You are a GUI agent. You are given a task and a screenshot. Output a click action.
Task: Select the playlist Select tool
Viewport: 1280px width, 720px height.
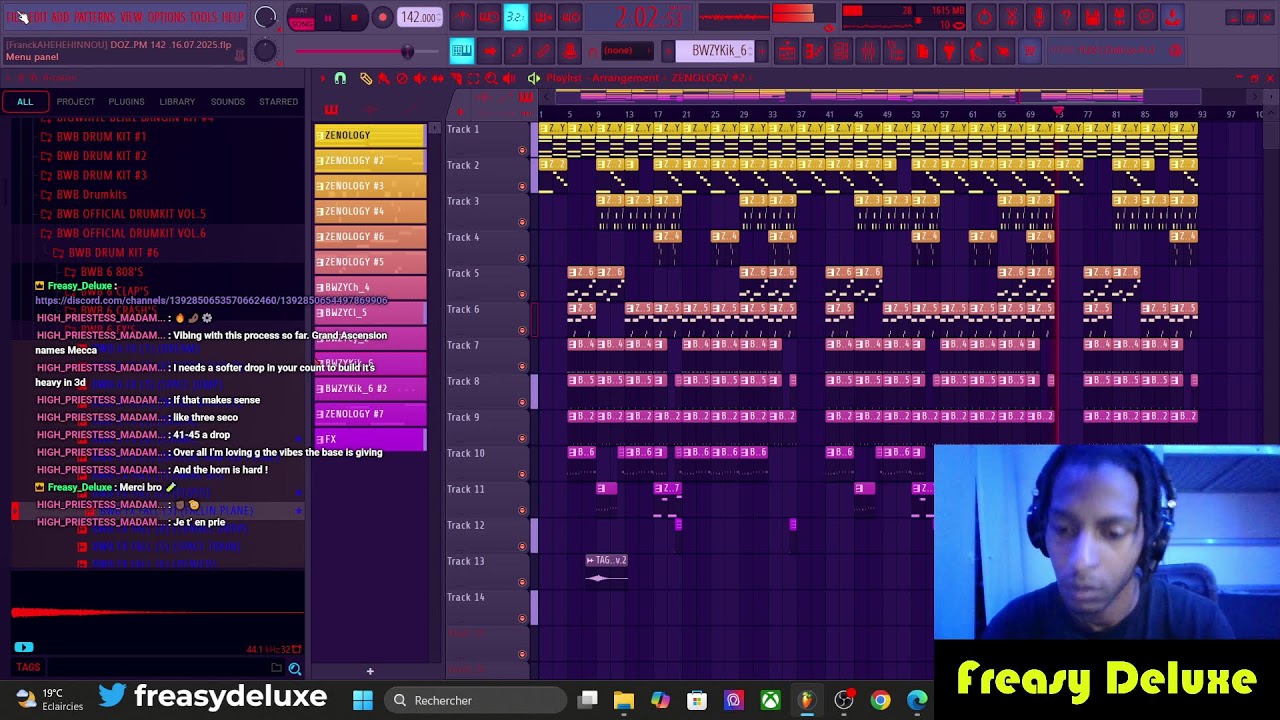pos(474,78)
